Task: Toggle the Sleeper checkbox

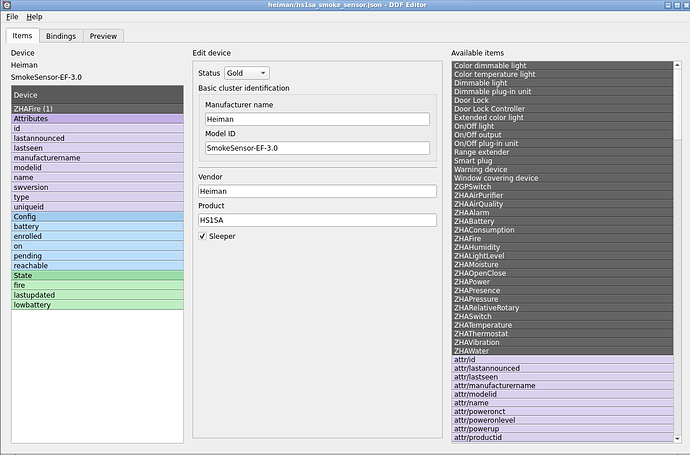Action: coord(202,236)
